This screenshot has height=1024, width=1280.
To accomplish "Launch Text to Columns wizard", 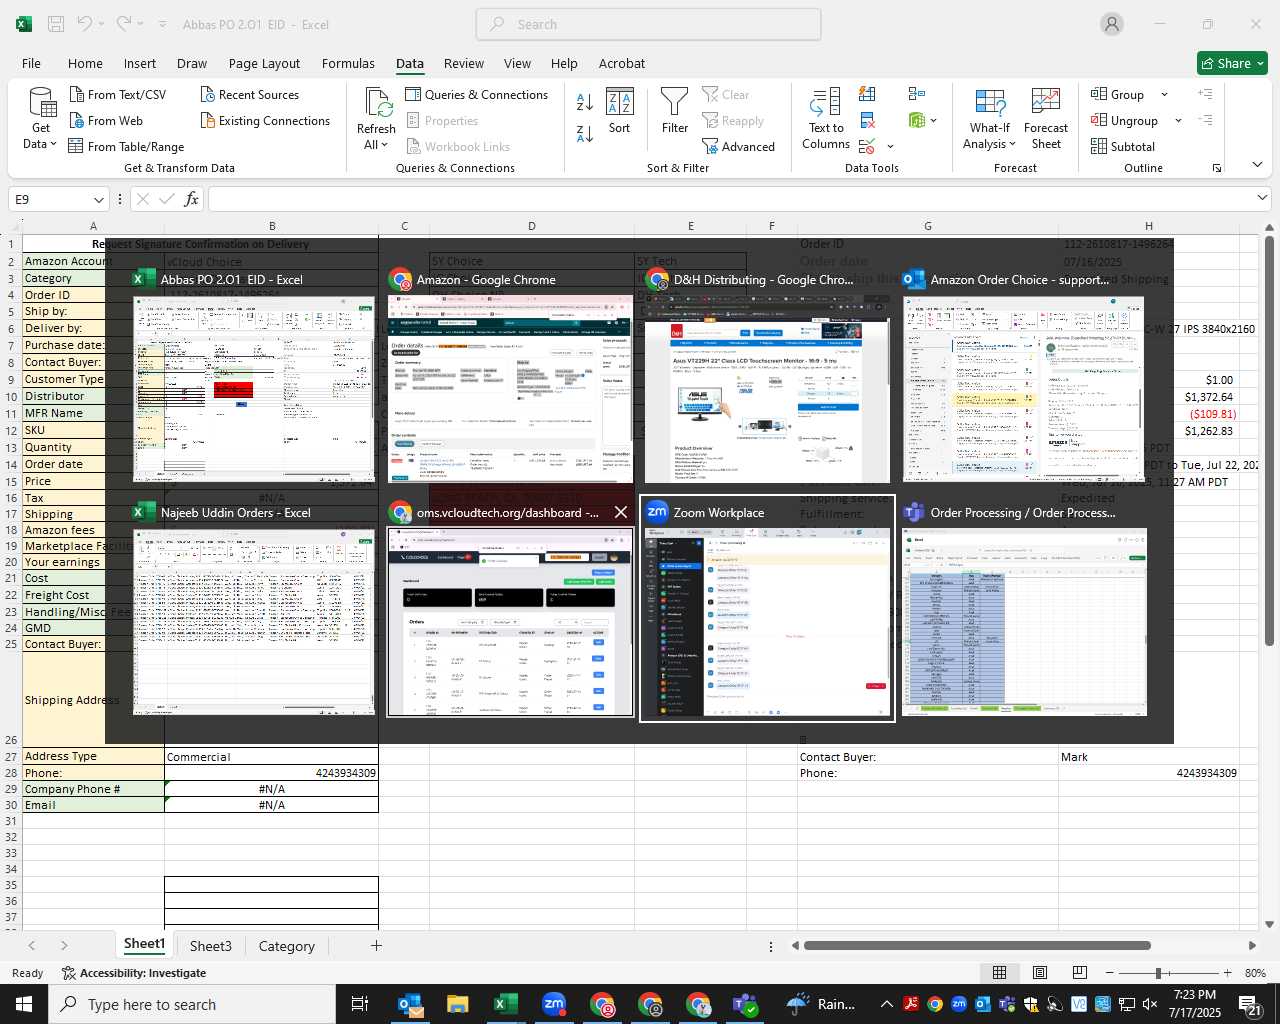I will (826, 119).
